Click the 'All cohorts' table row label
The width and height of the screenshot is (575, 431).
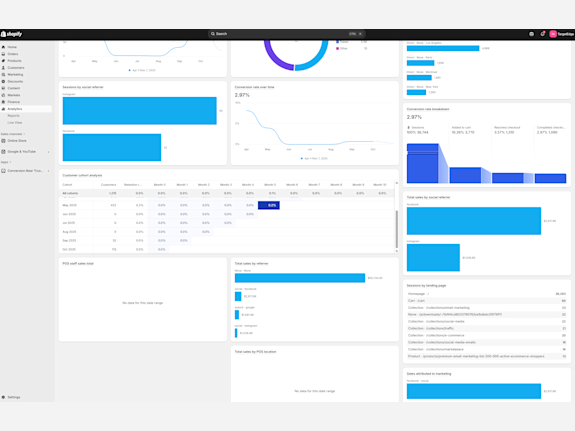pyautogui.click(x=70, y=193)
